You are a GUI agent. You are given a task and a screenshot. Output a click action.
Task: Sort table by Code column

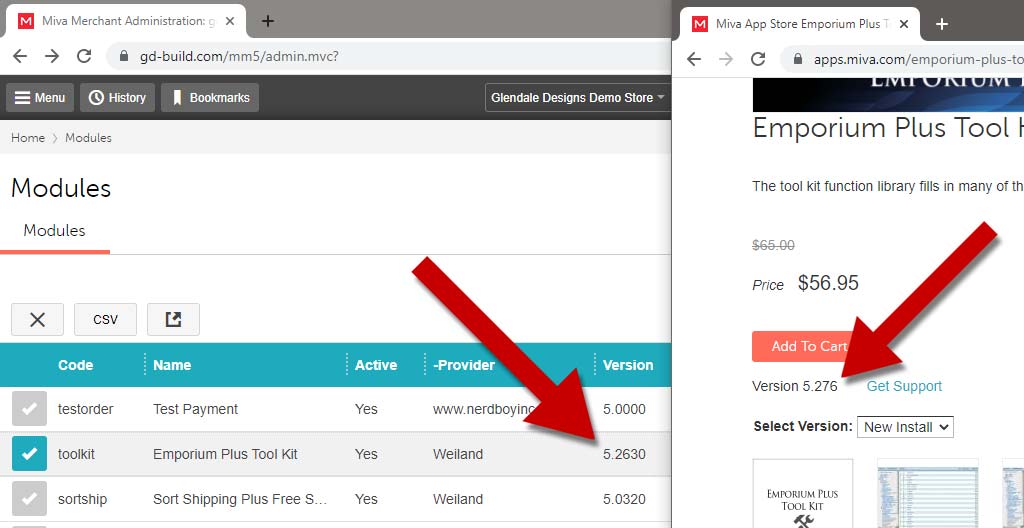(x=76, y=365)
